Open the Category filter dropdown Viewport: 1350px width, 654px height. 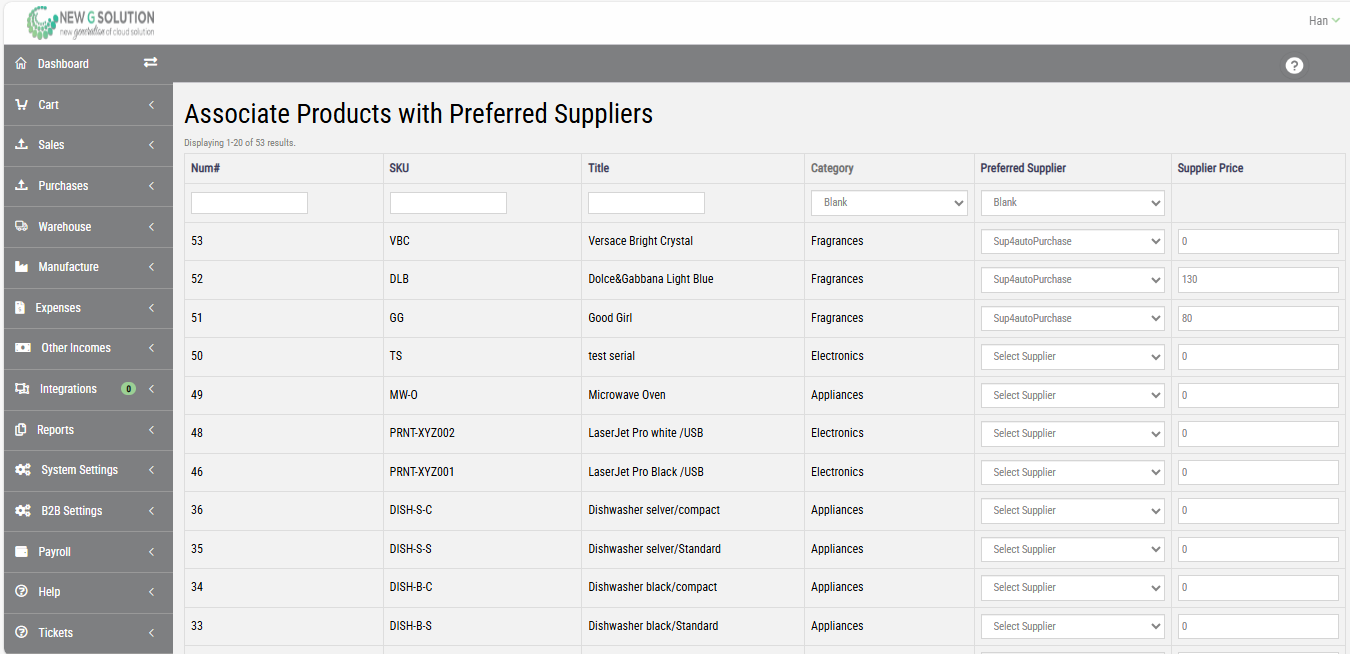(x=889, y=203)
